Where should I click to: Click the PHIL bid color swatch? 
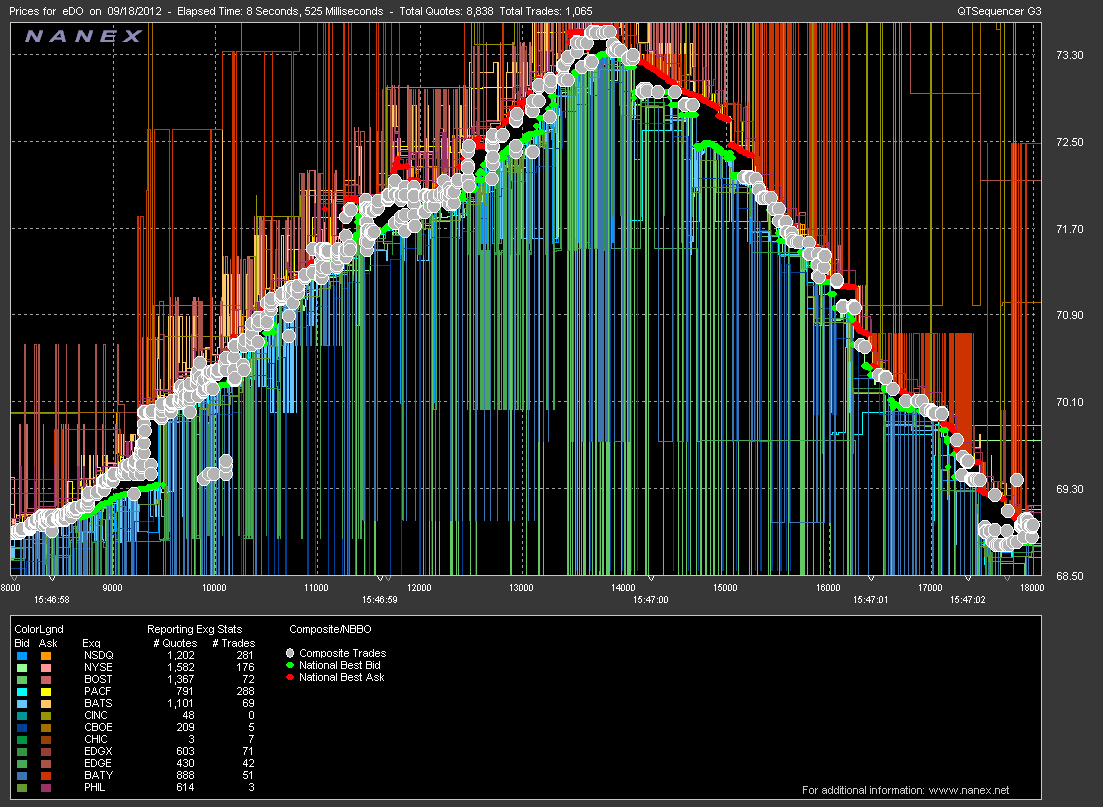click(x=22, y=787)
